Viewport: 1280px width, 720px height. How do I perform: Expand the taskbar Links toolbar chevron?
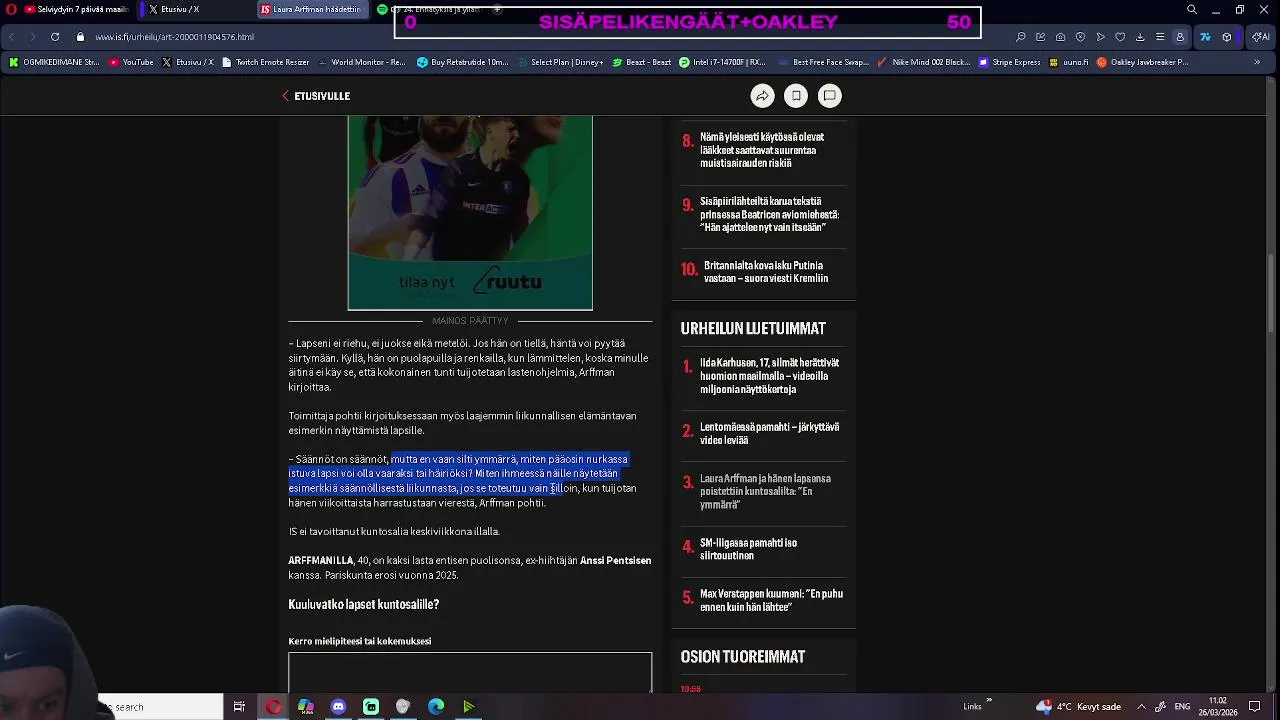989,701
